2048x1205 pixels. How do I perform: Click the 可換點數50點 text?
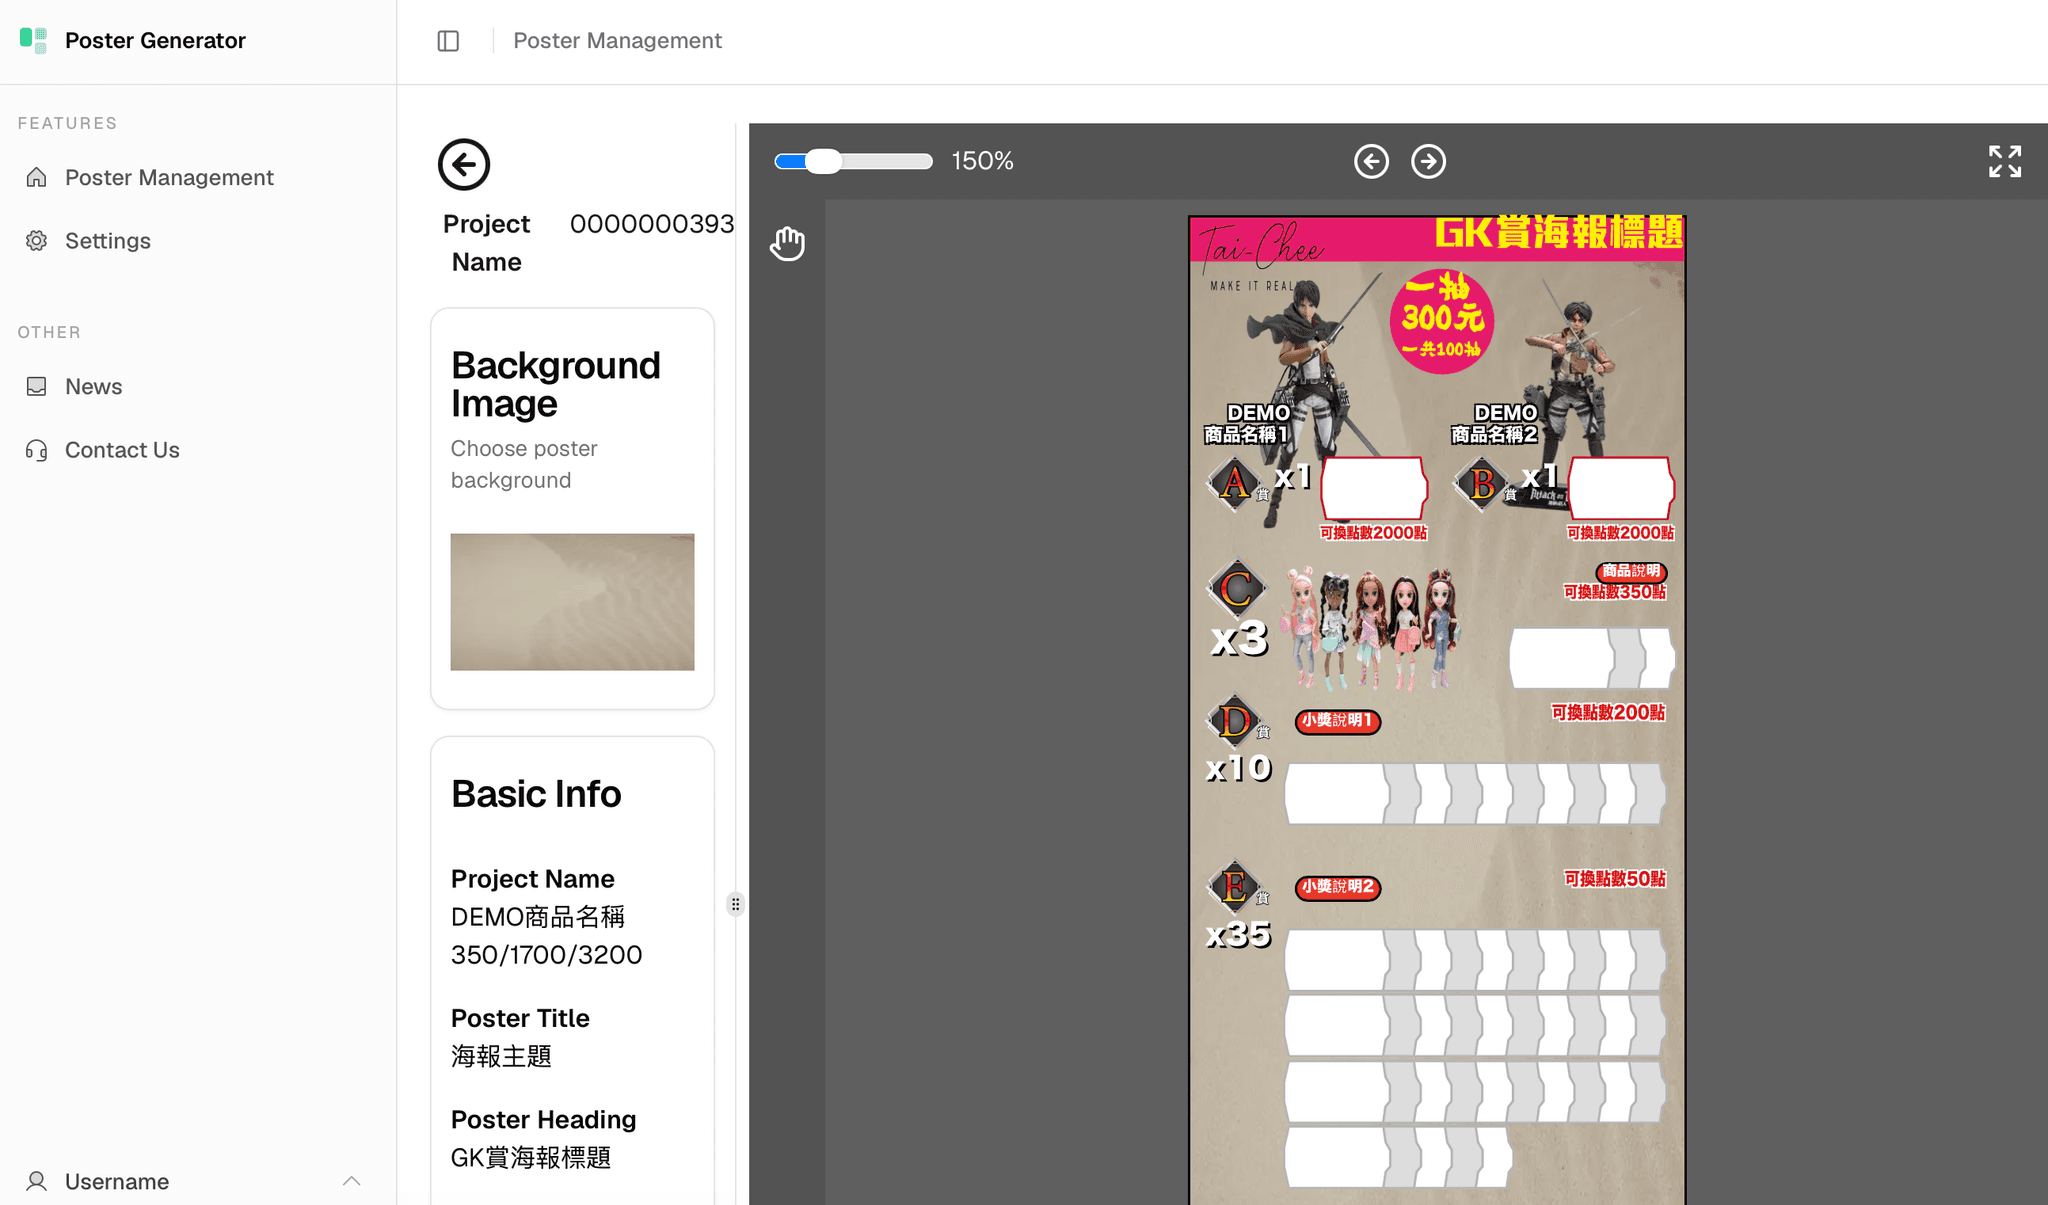pyautogui.click(x=1615, y=879)
